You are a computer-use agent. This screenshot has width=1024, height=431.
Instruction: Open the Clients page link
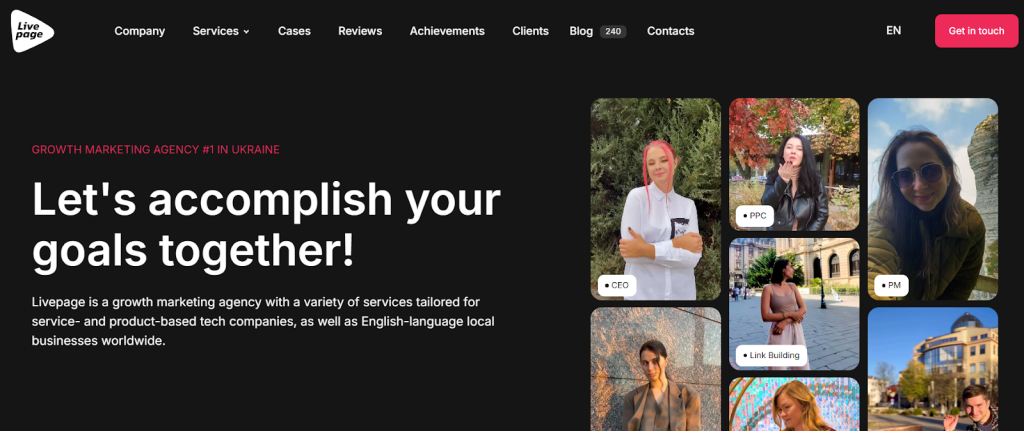[x=530, y=31]
